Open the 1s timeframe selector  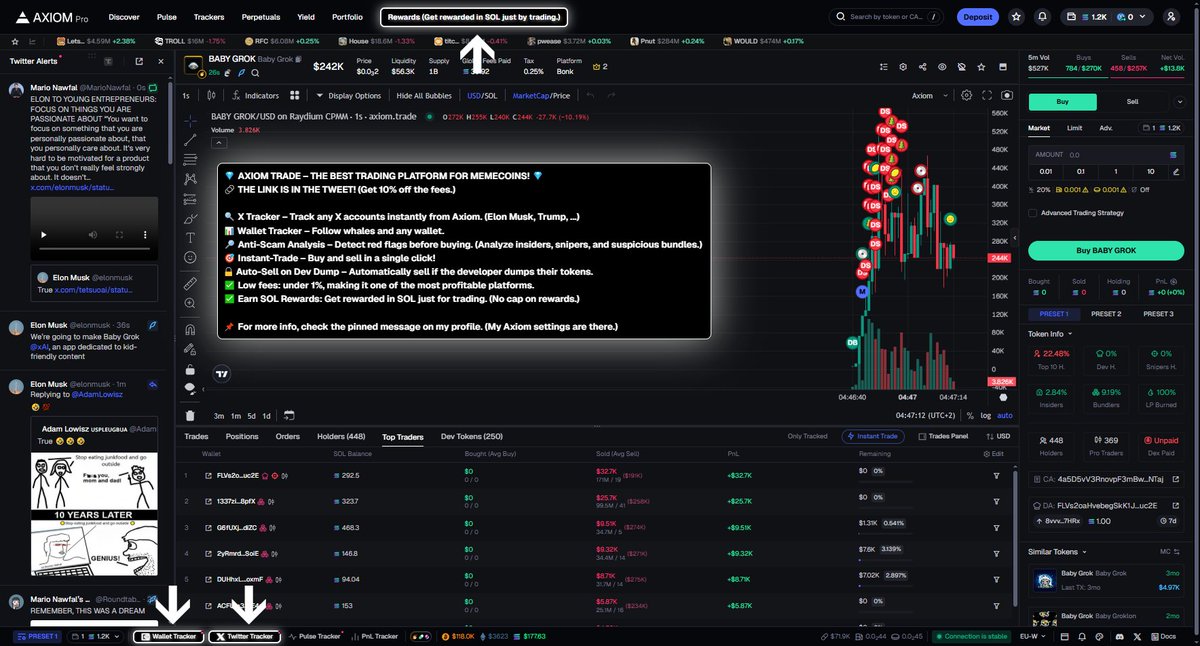(x=187, y=95)
